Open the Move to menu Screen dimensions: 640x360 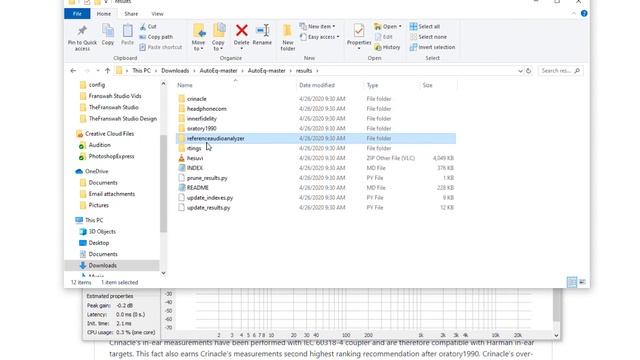[x=198, y=38]
